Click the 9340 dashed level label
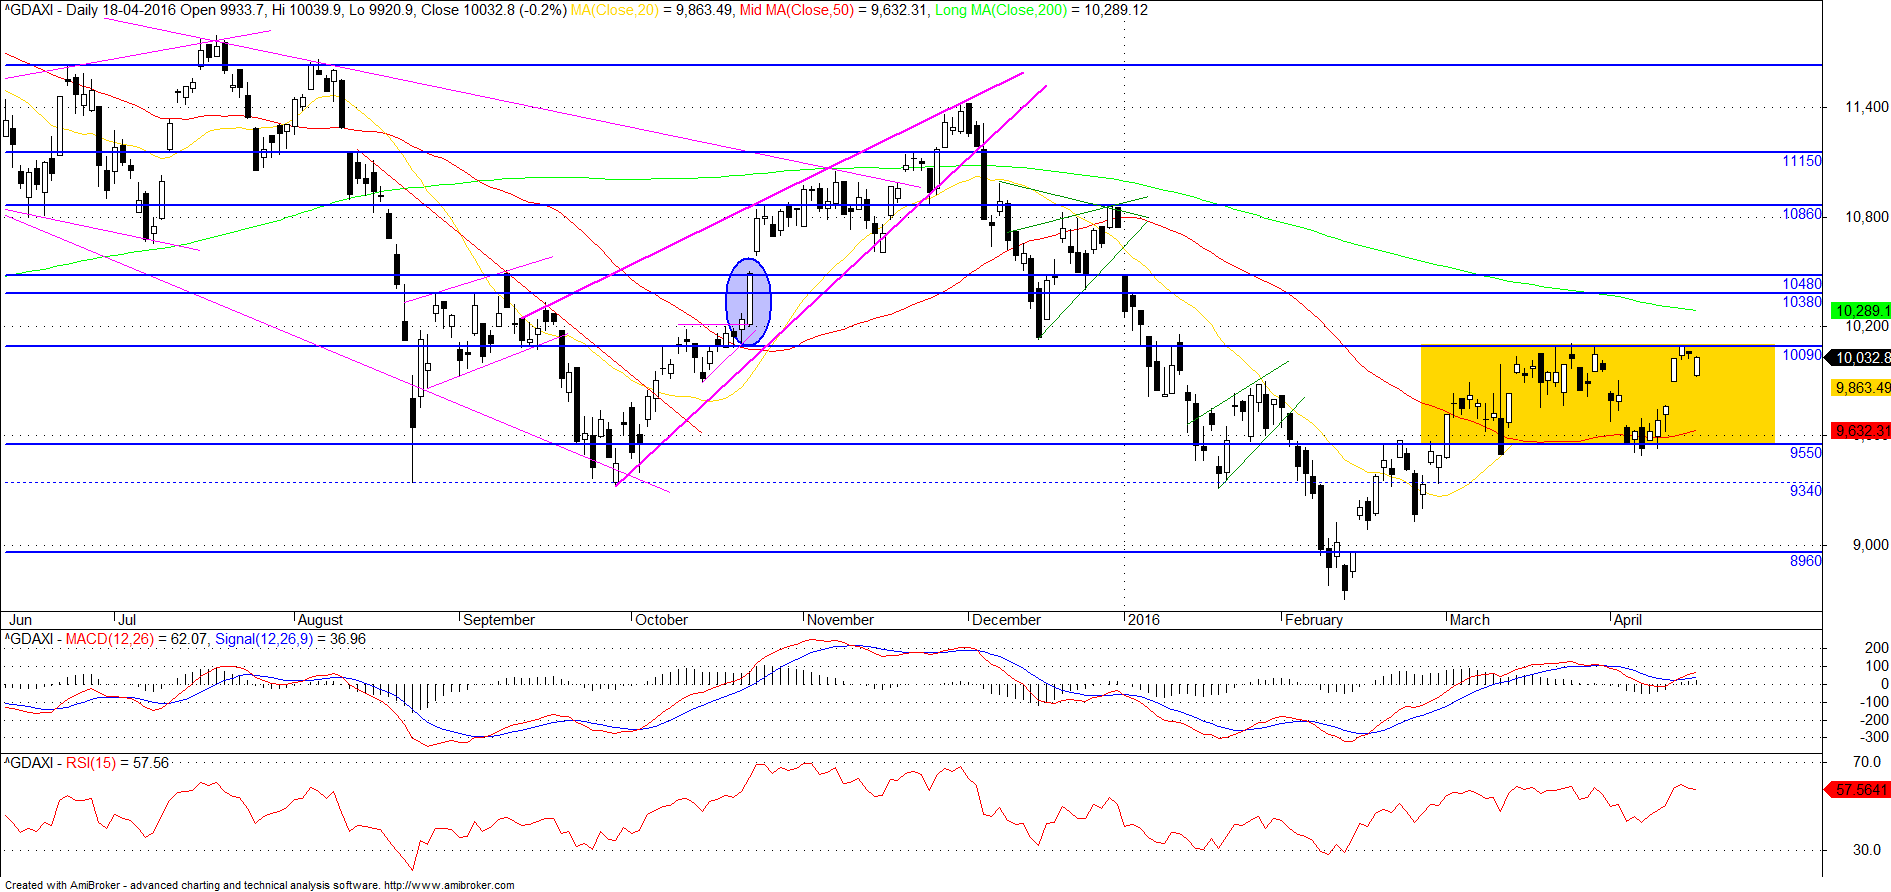The width and height of the screenshot is (1891, 892). coord(1806,491)
